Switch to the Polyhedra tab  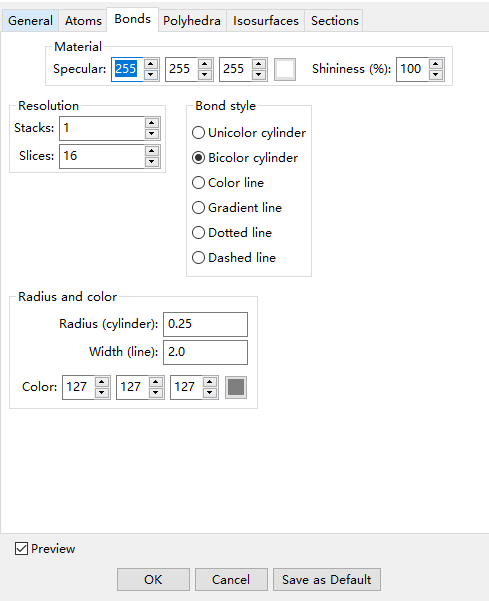click(x=192, y=21)
